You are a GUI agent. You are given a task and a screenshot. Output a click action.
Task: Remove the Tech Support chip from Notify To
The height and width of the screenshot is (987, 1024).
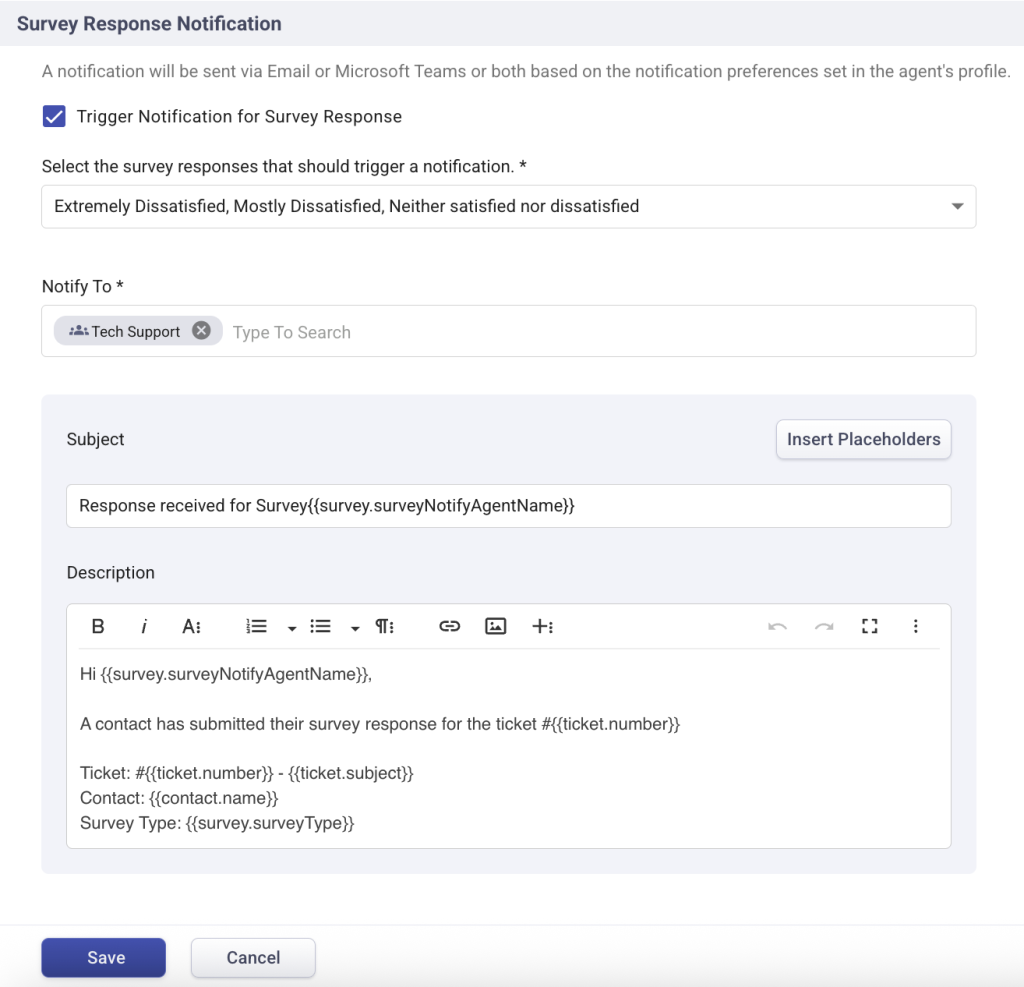point(201,331)
